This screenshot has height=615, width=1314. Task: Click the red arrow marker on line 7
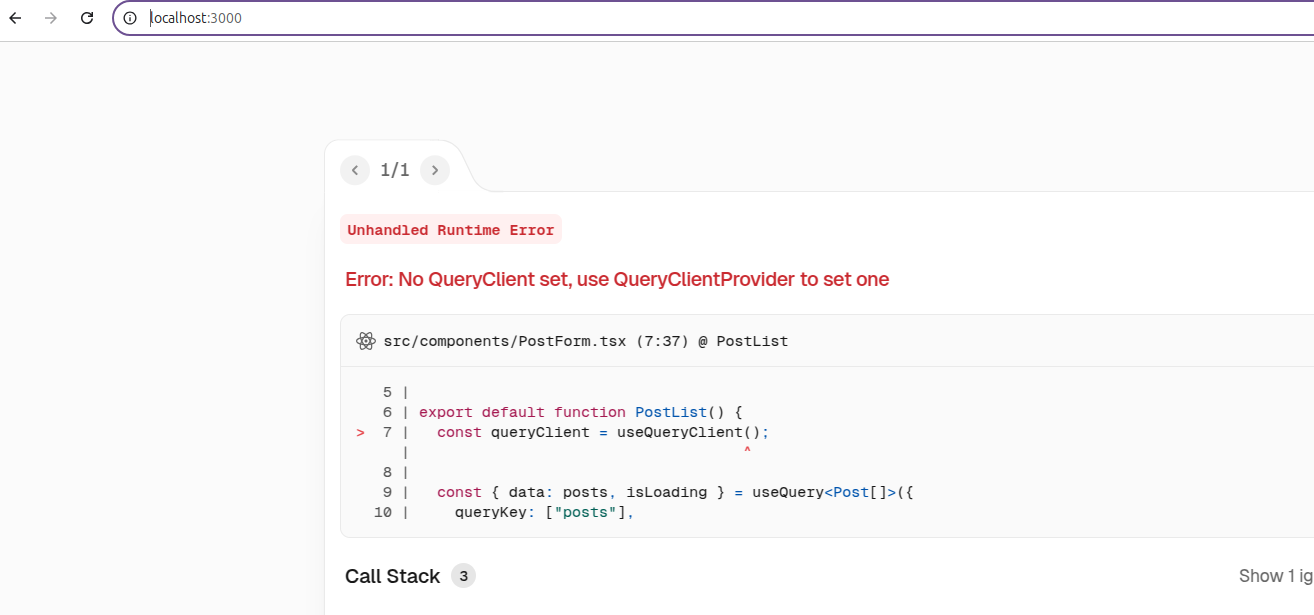point(360,432)
